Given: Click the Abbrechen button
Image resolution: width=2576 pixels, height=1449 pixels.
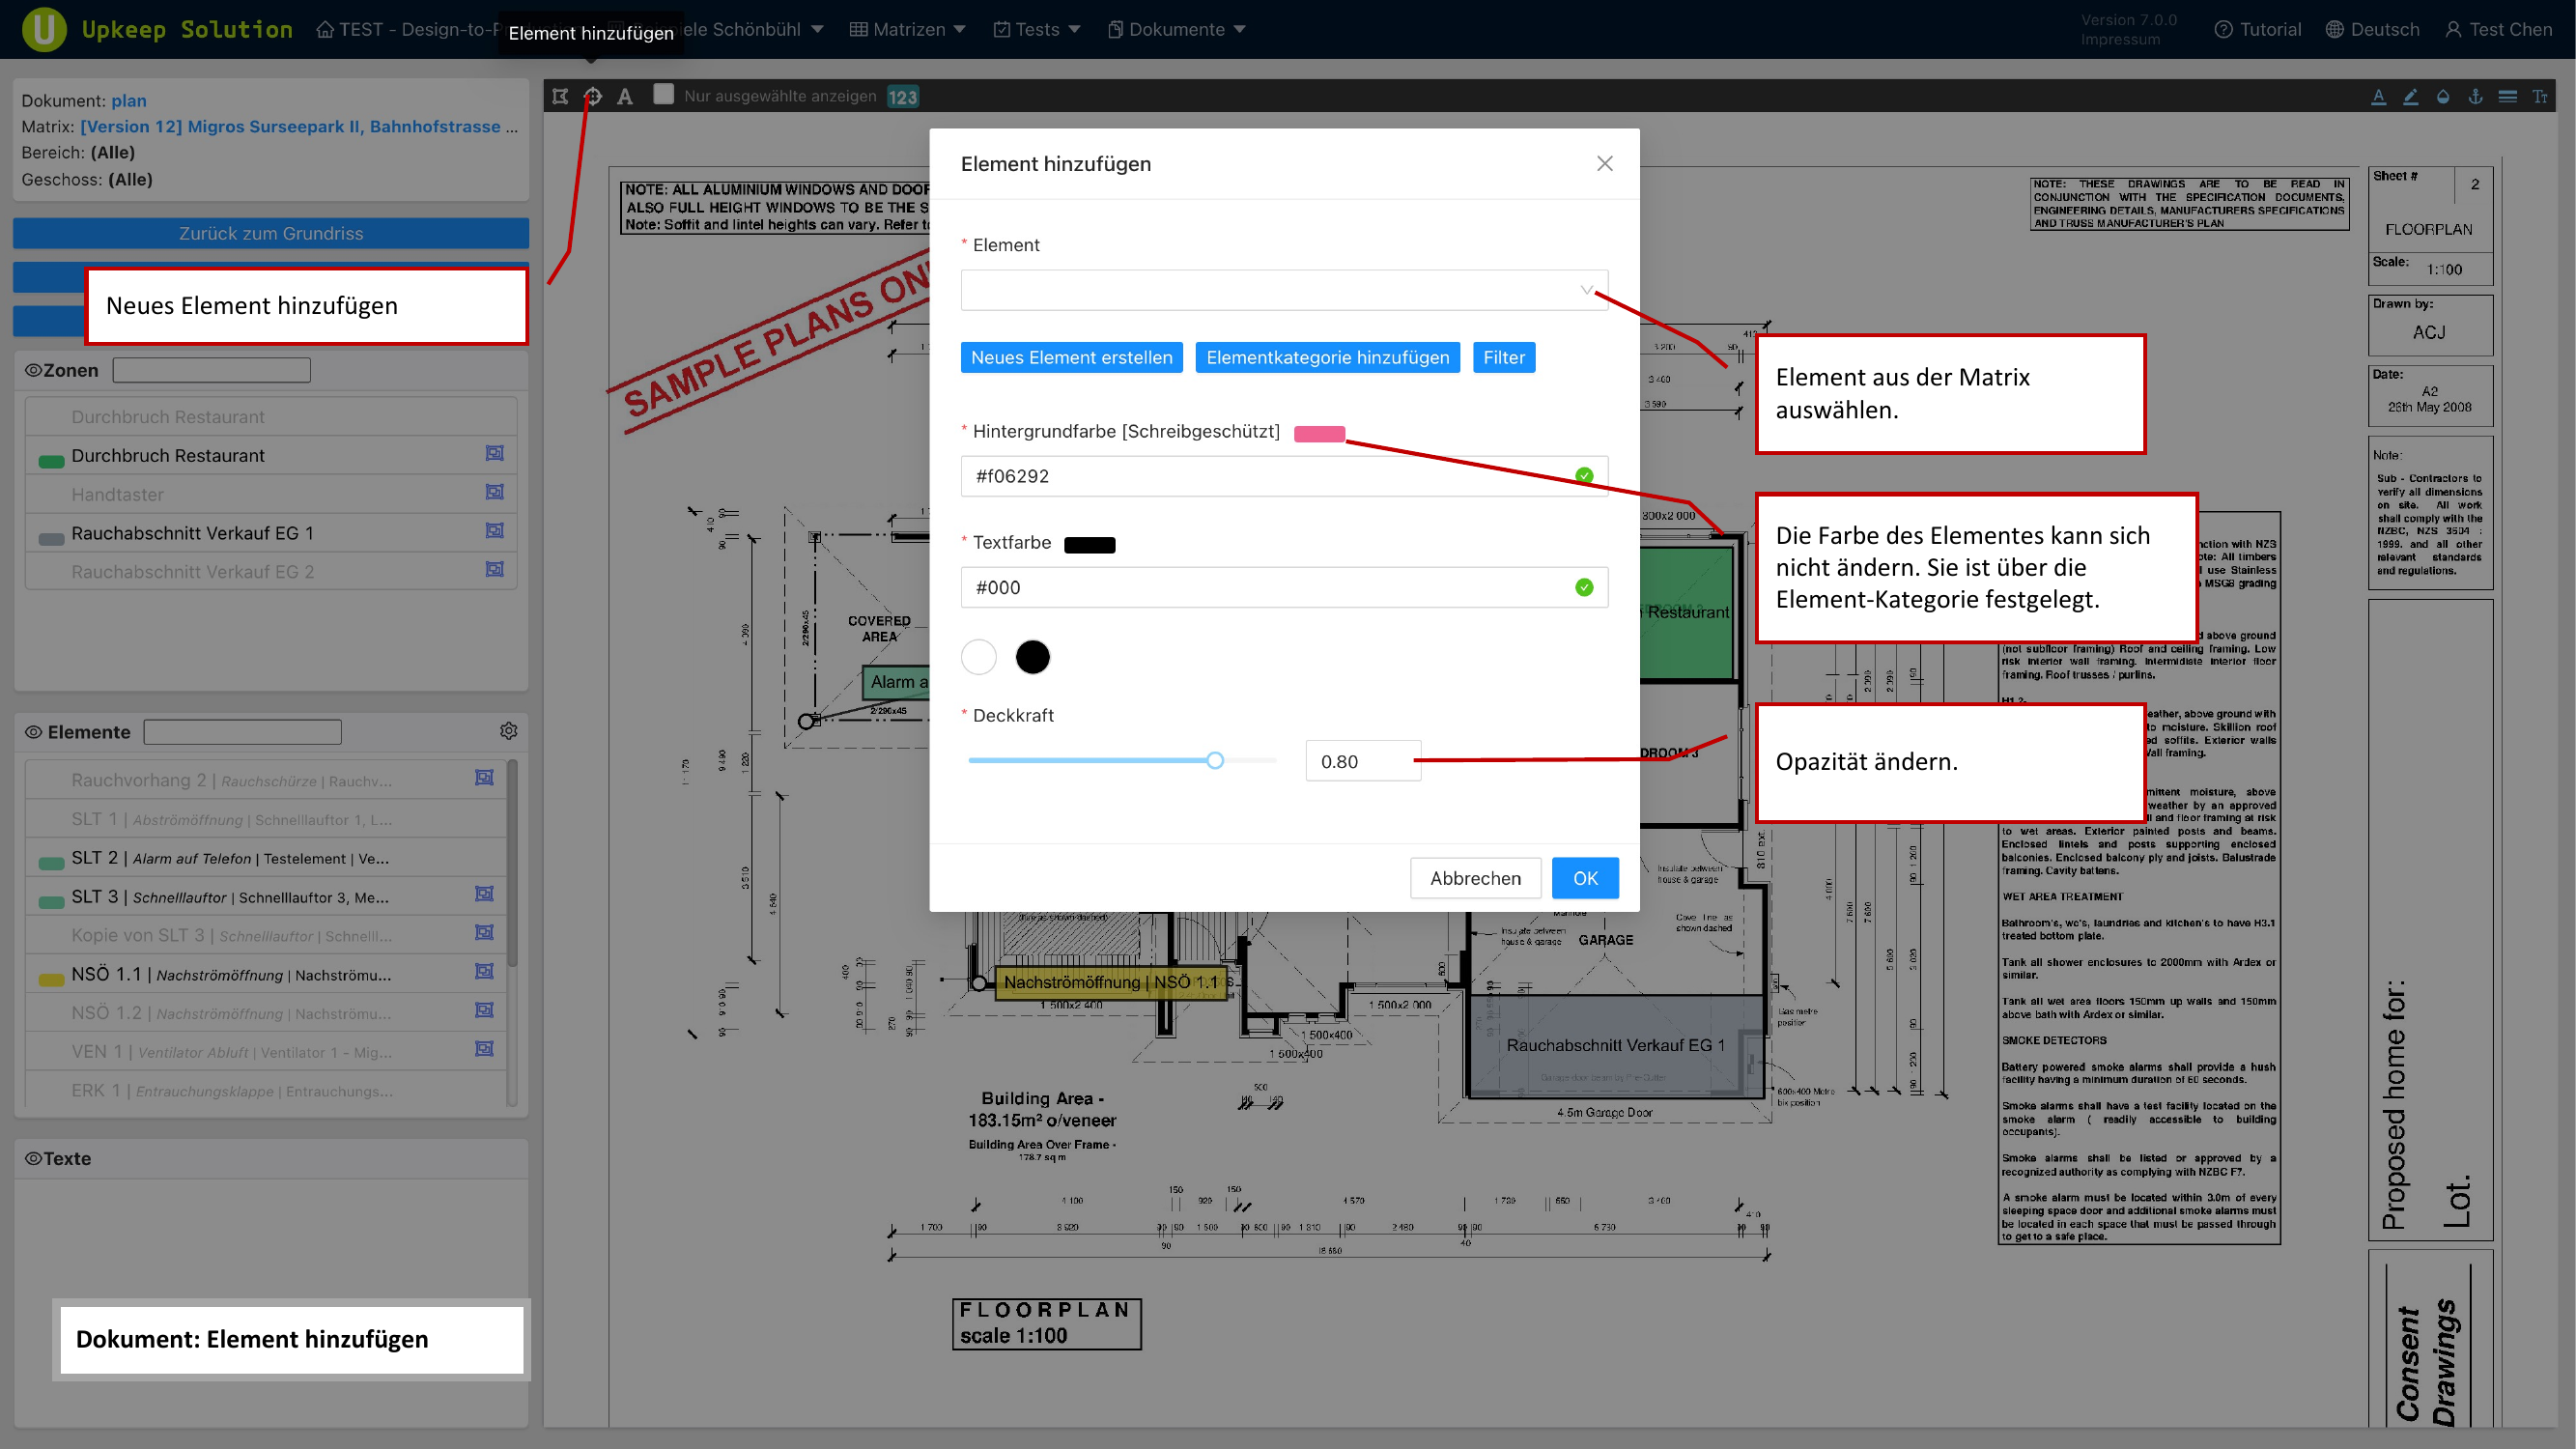Looking at the screenshot, I should click(1474, 878).
